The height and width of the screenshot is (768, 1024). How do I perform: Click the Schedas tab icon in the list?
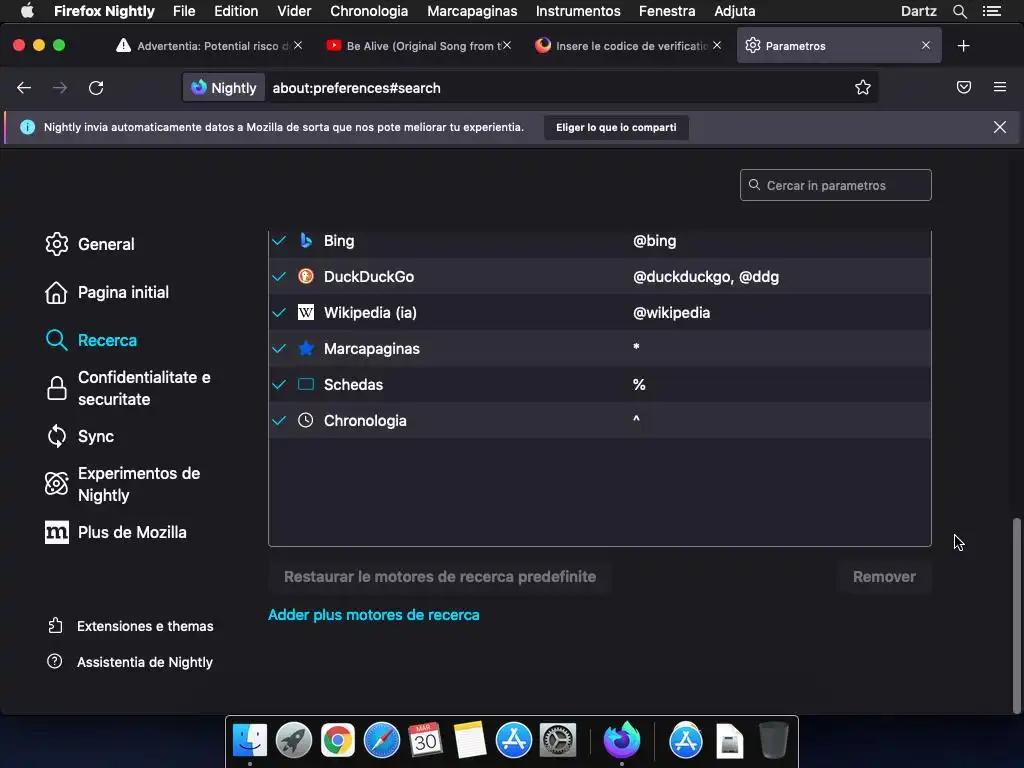point(306,384)
